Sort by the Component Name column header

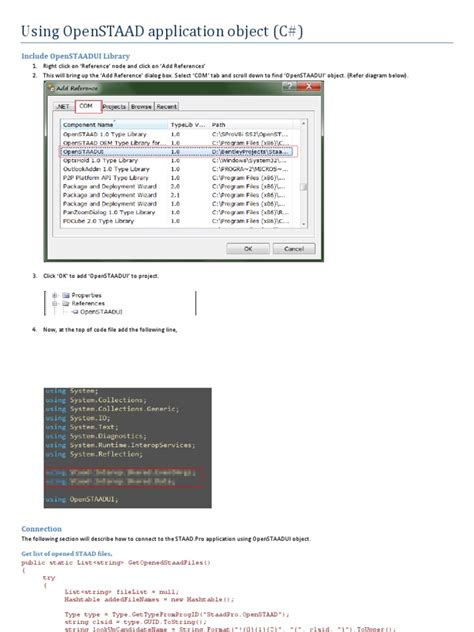[114, 125]
